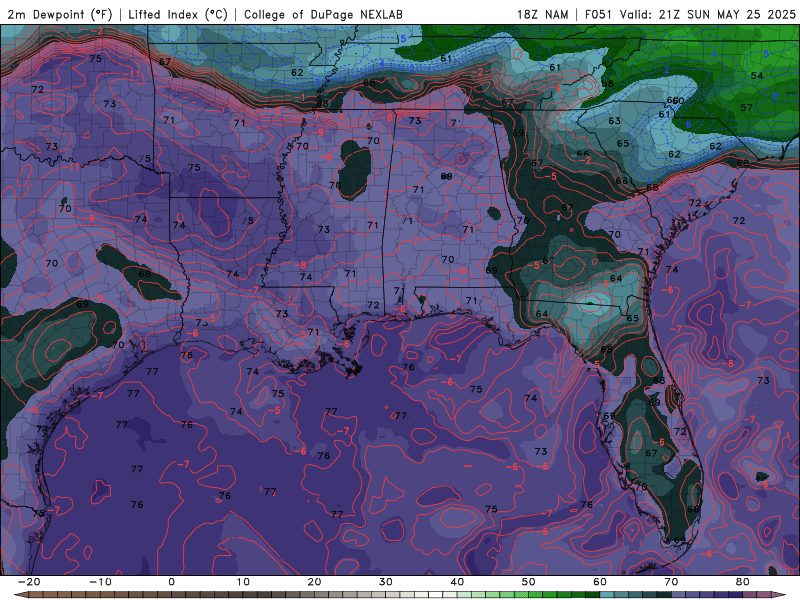Select the "College of DuPage NEXLAB" label
Screen dimensions: 800x600
click(x=323, y=14)
